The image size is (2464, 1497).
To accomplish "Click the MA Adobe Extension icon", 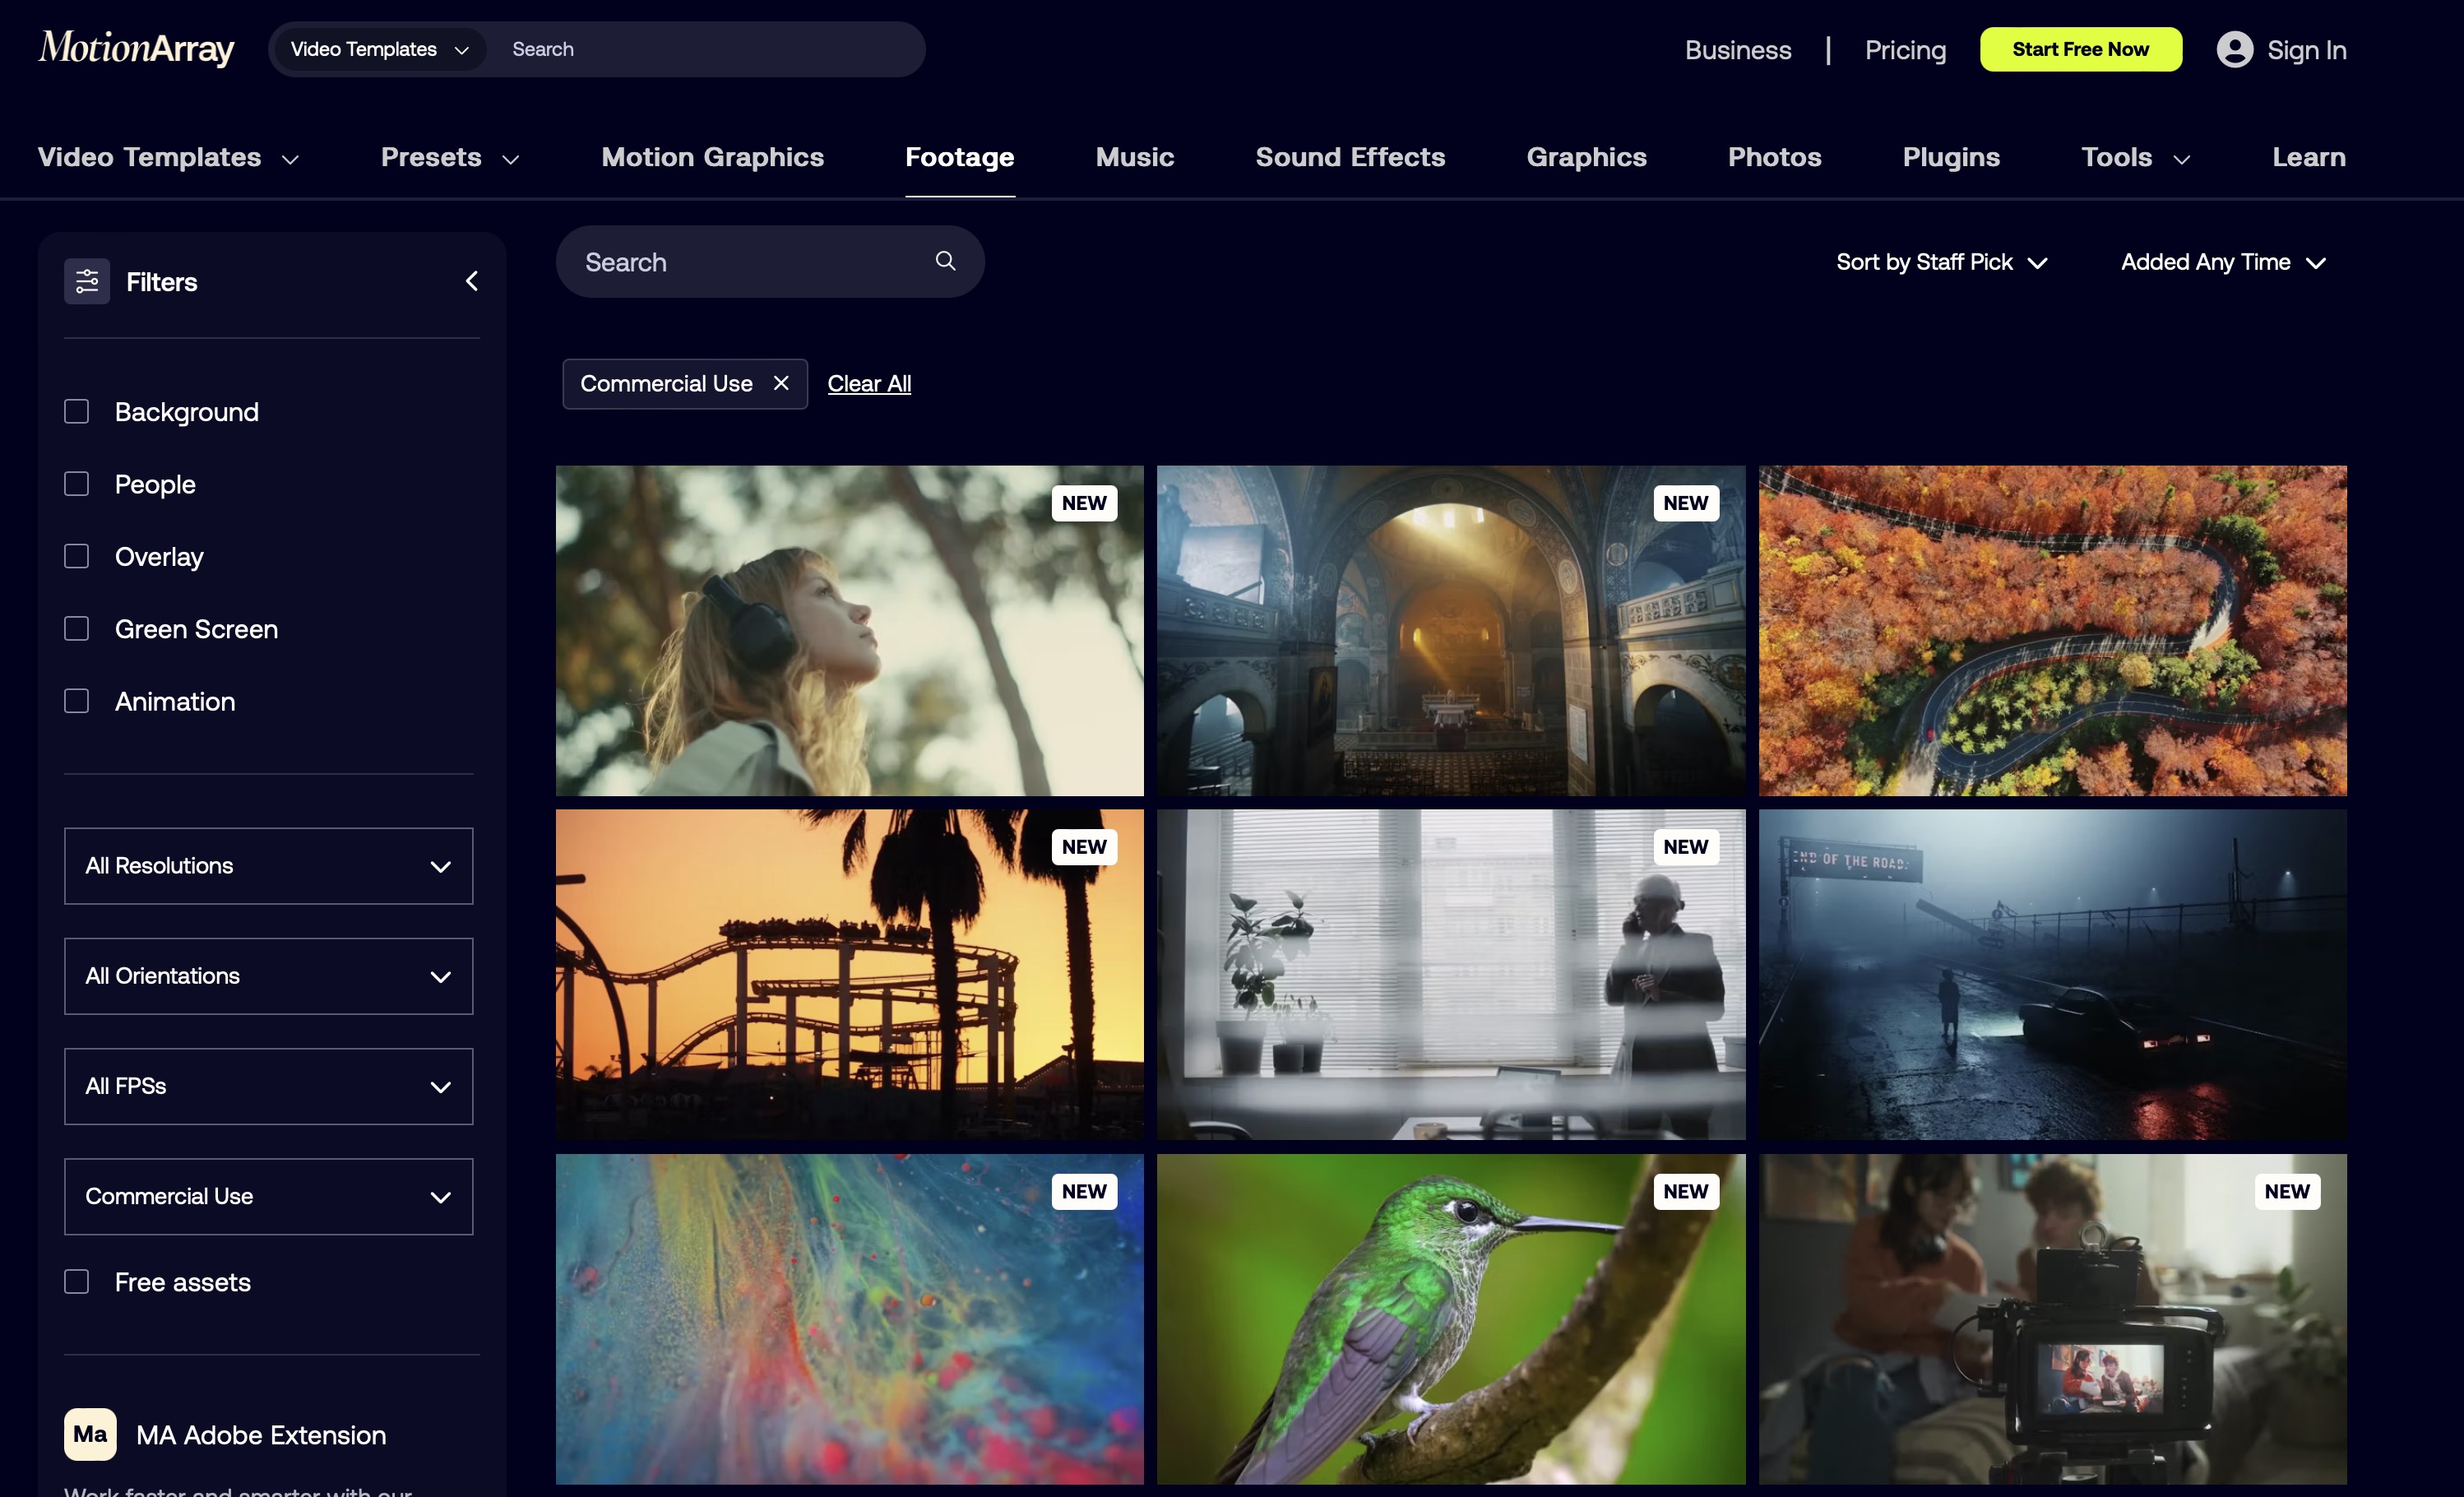I will (90, 1434).
